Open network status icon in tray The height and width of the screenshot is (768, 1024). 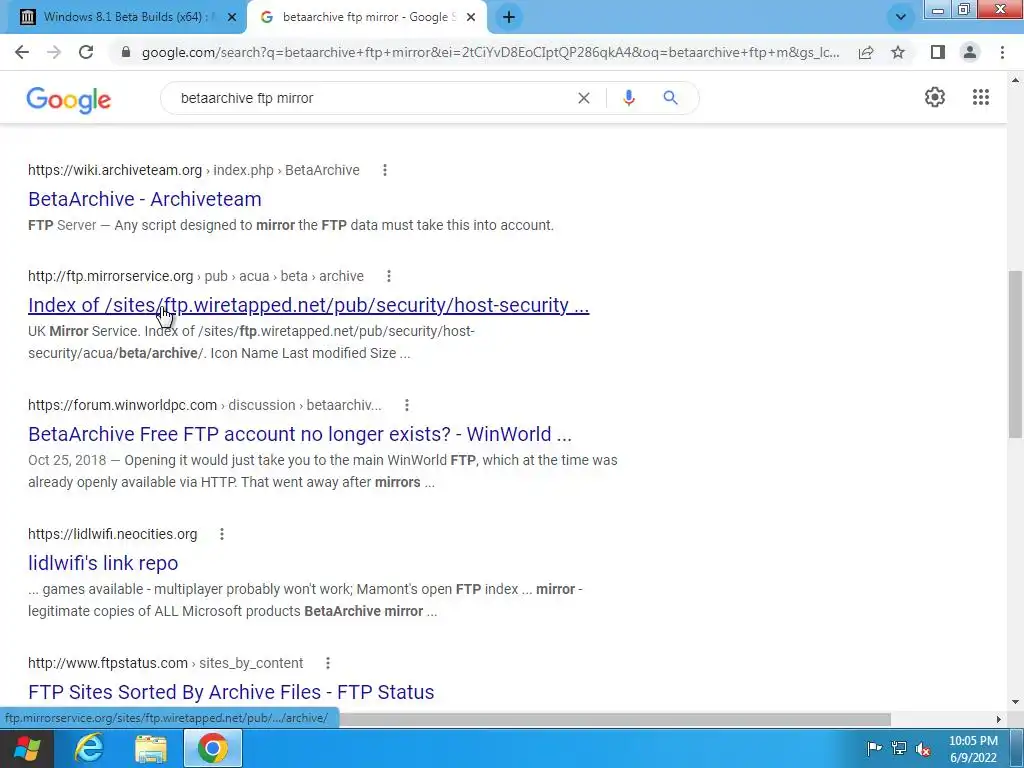pos(899,748)
